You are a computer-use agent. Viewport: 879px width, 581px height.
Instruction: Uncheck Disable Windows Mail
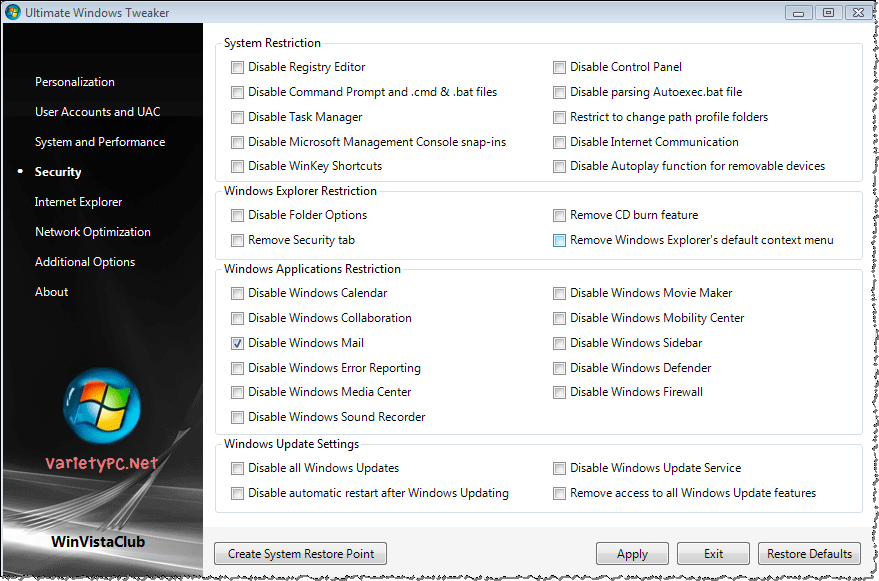coord(238,343)
